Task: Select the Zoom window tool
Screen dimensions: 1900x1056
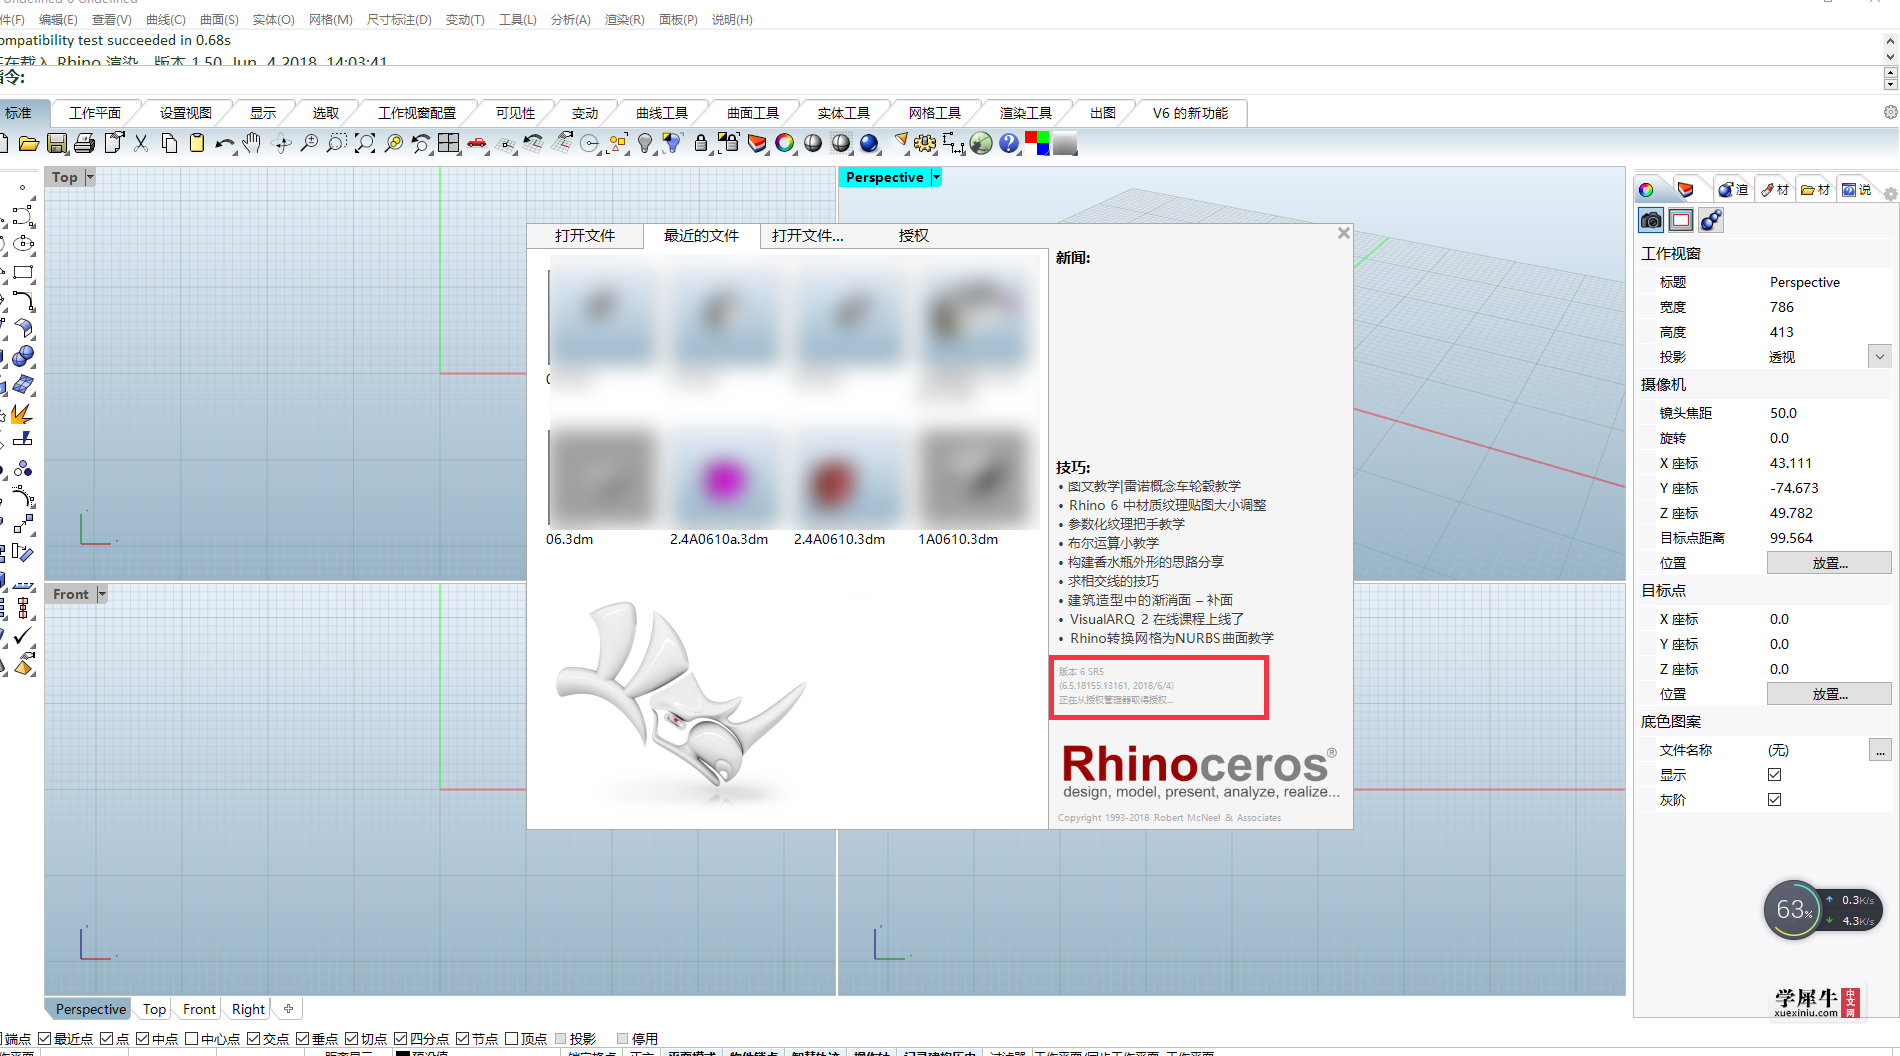Action: 337,144
